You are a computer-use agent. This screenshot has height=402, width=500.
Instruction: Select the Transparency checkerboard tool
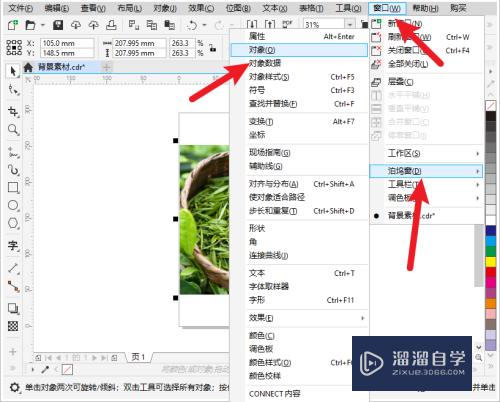13,326
